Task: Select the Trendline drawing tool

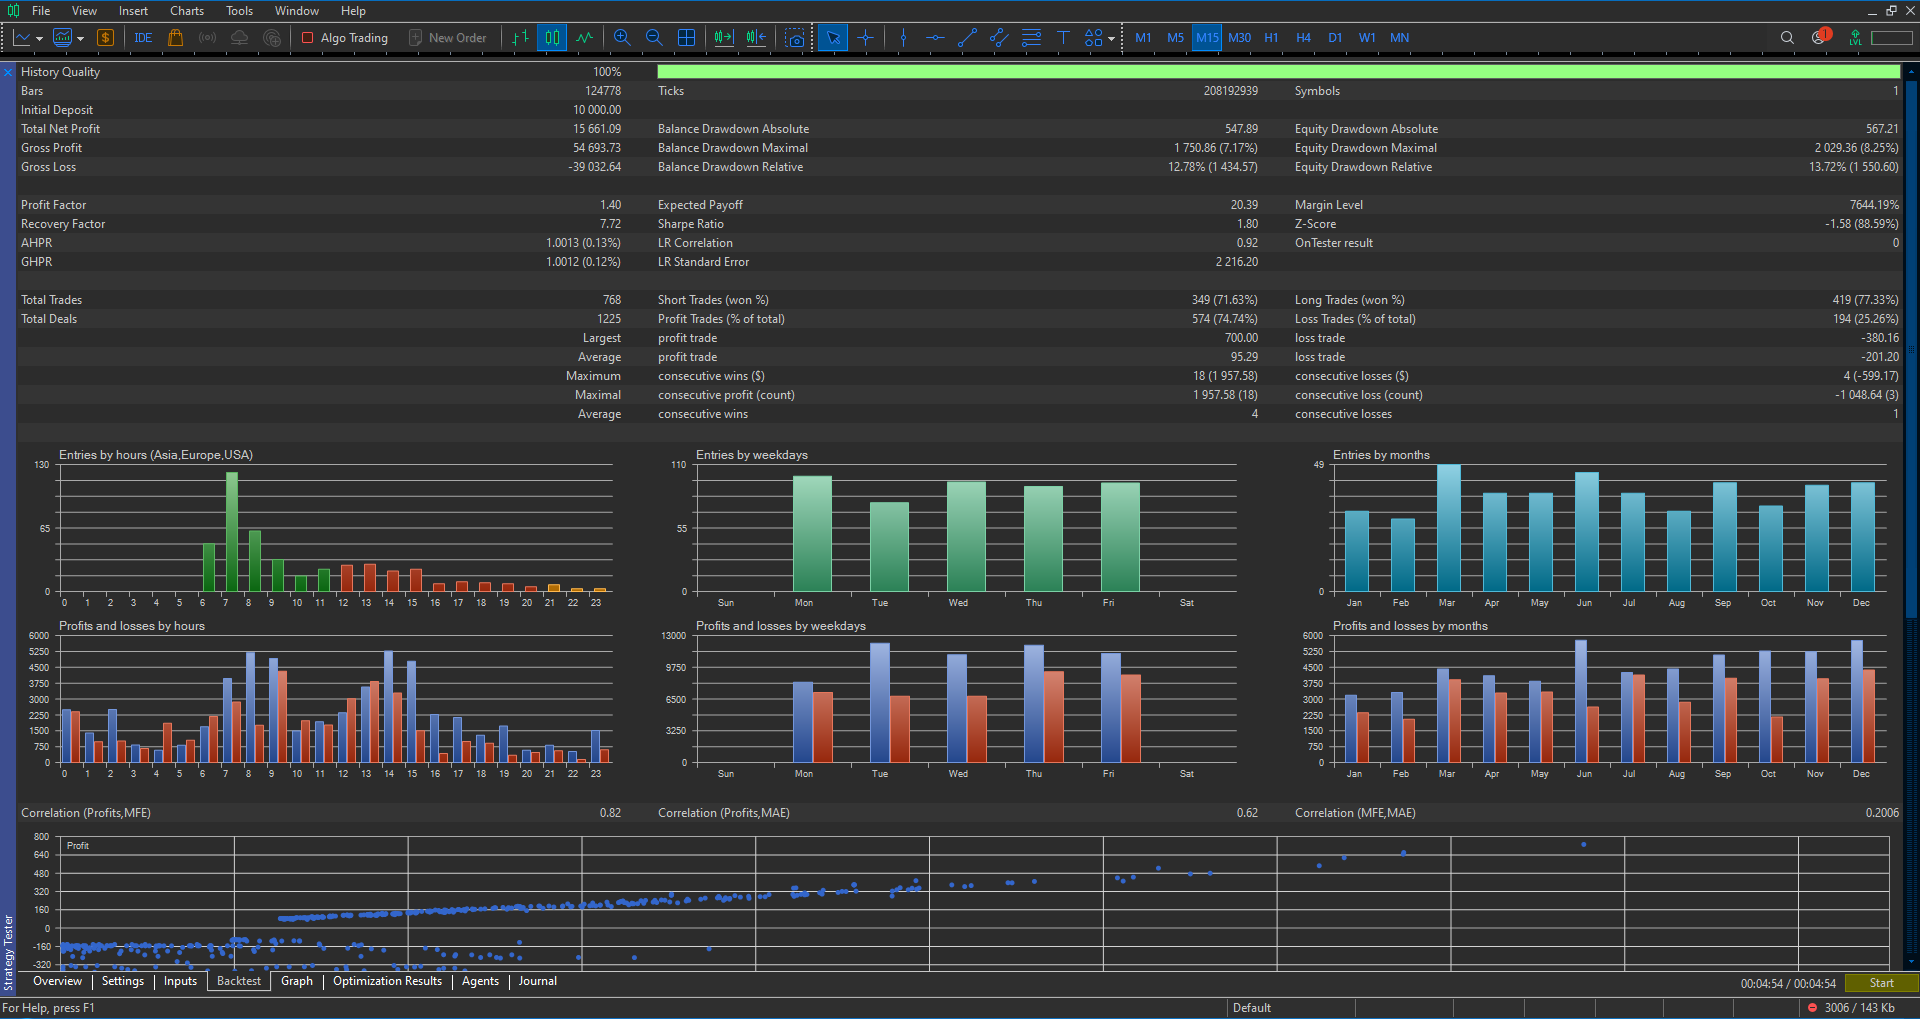Action: [967, 37]
